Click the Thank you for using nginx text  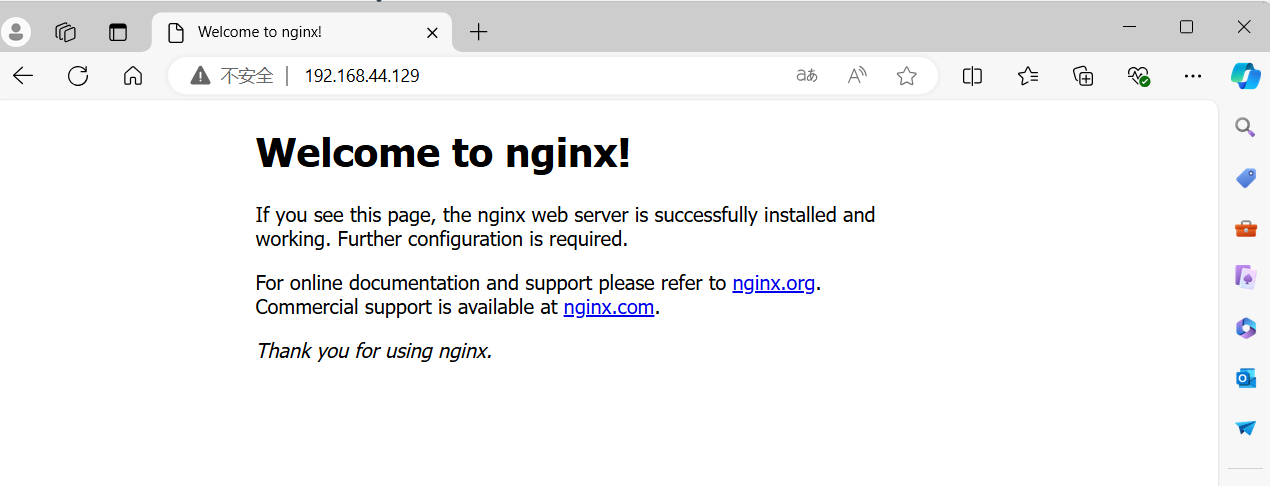point(374,351)
